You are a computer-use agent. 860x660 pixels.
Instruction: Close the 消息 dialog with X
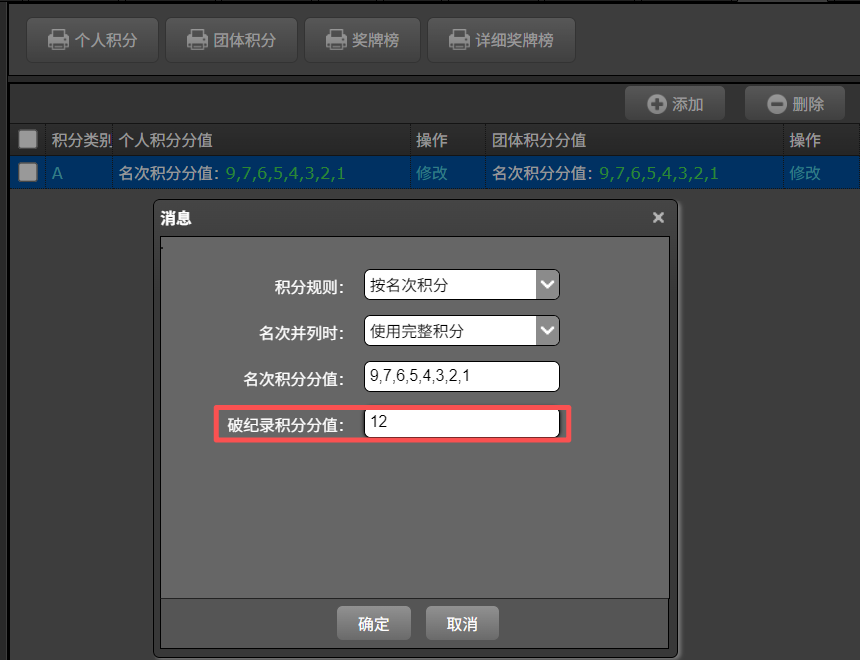coord(658,217)
